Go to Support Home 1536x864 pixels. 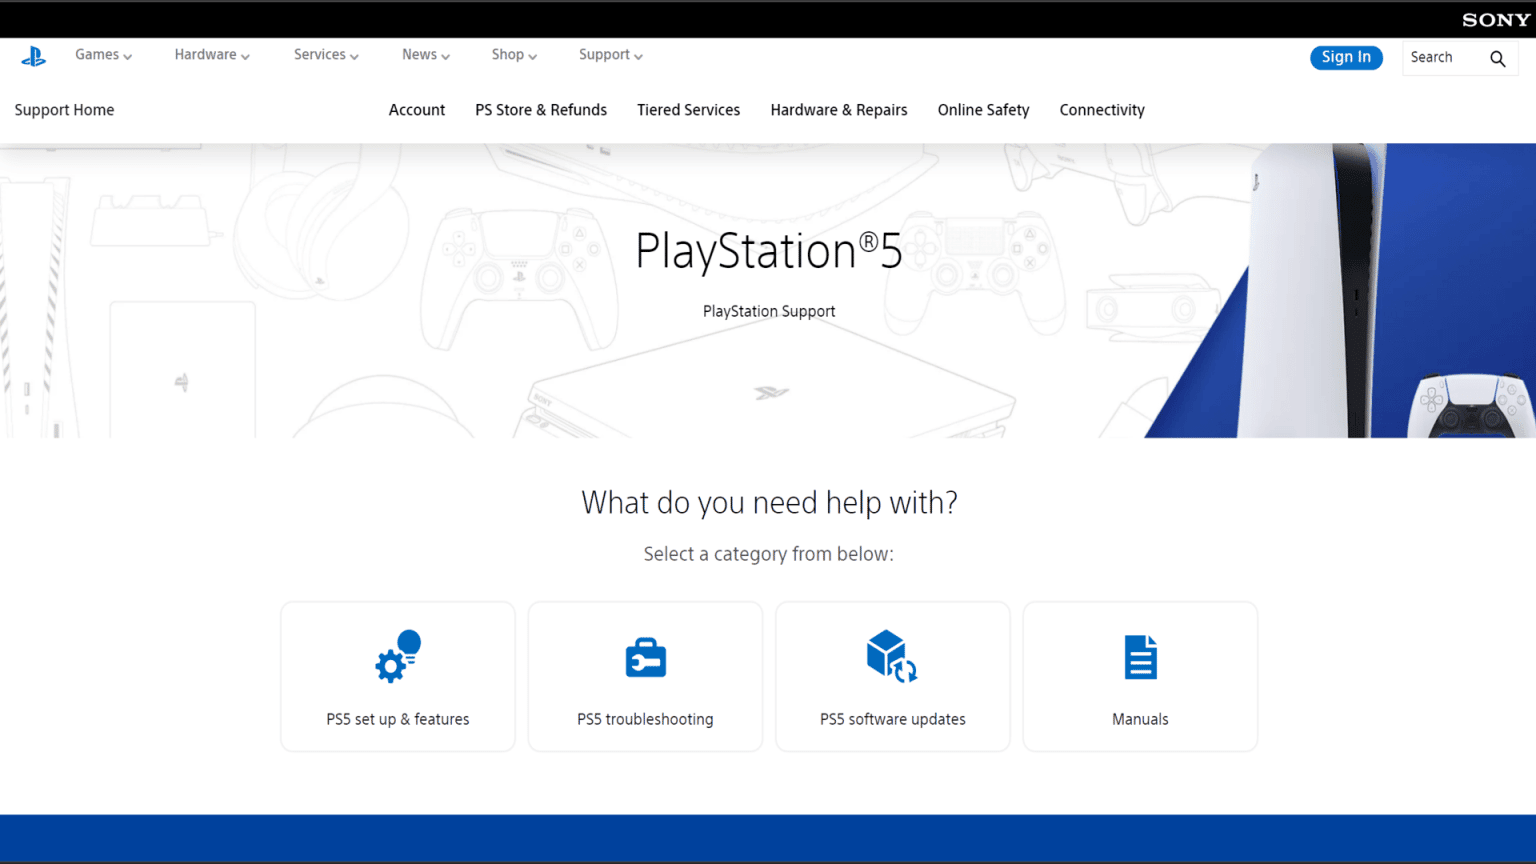64,110
